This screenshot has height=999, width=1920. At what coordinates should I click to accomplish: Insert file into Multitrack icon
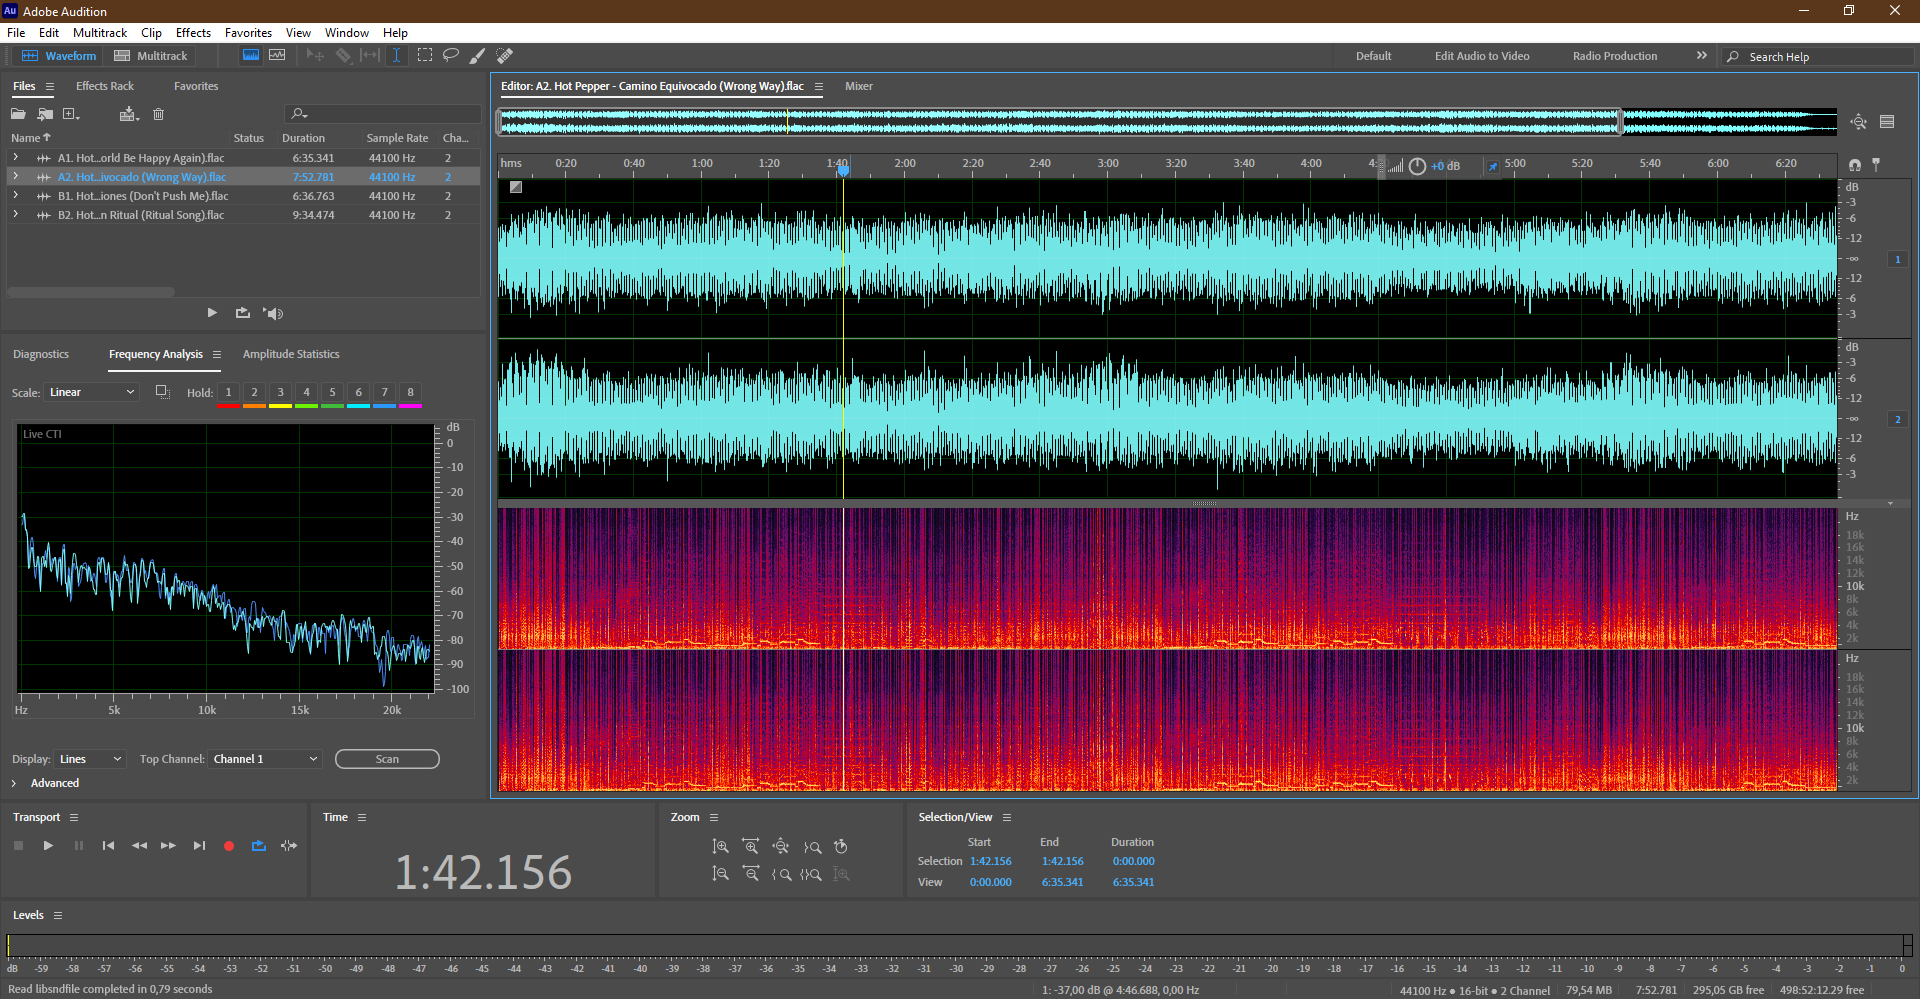tap(128, 114)
